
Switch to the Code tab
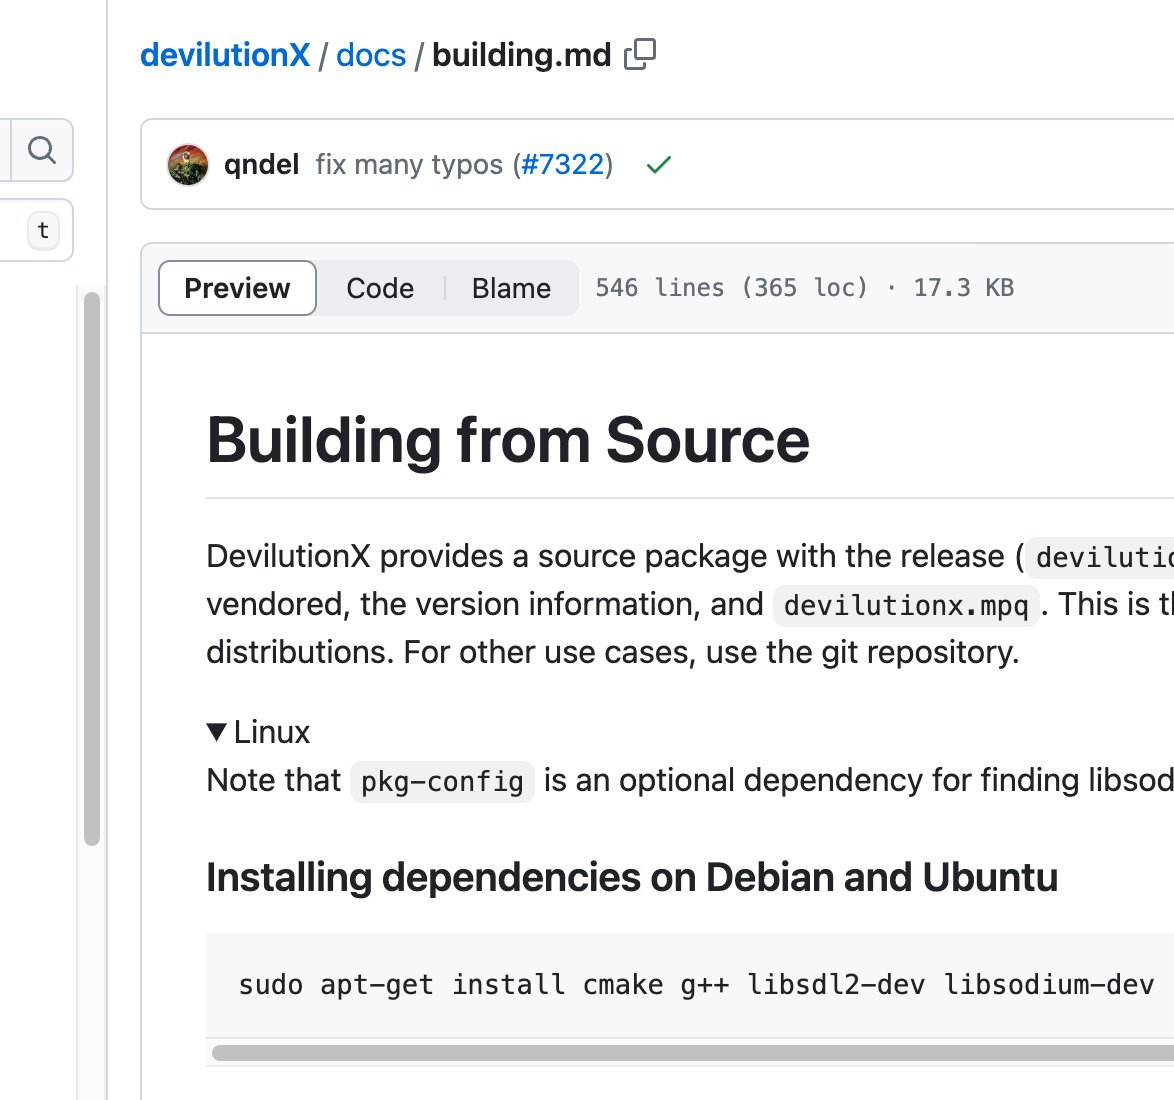click(x=380, y=288)
